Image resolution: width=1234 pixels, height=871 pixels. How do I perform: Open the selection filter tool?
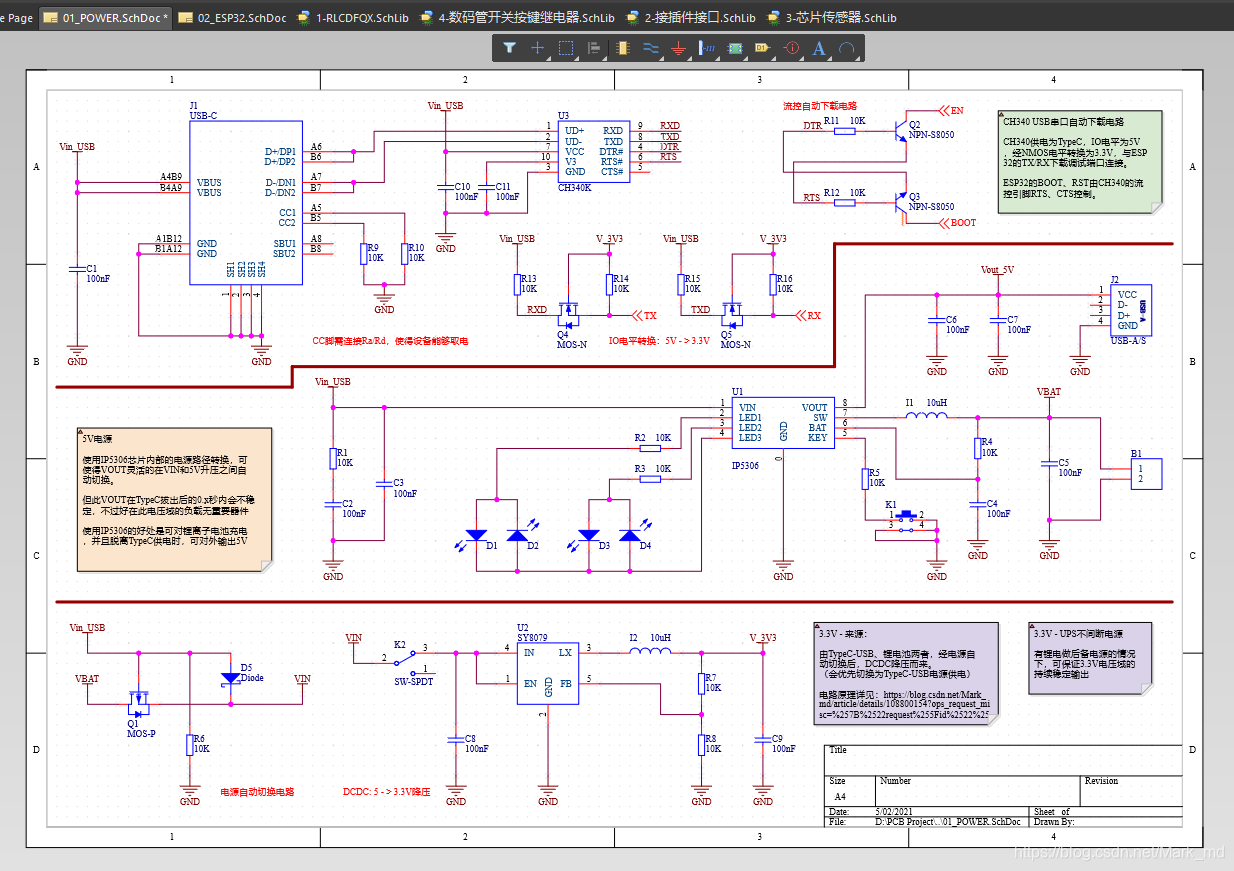(509, 48)
